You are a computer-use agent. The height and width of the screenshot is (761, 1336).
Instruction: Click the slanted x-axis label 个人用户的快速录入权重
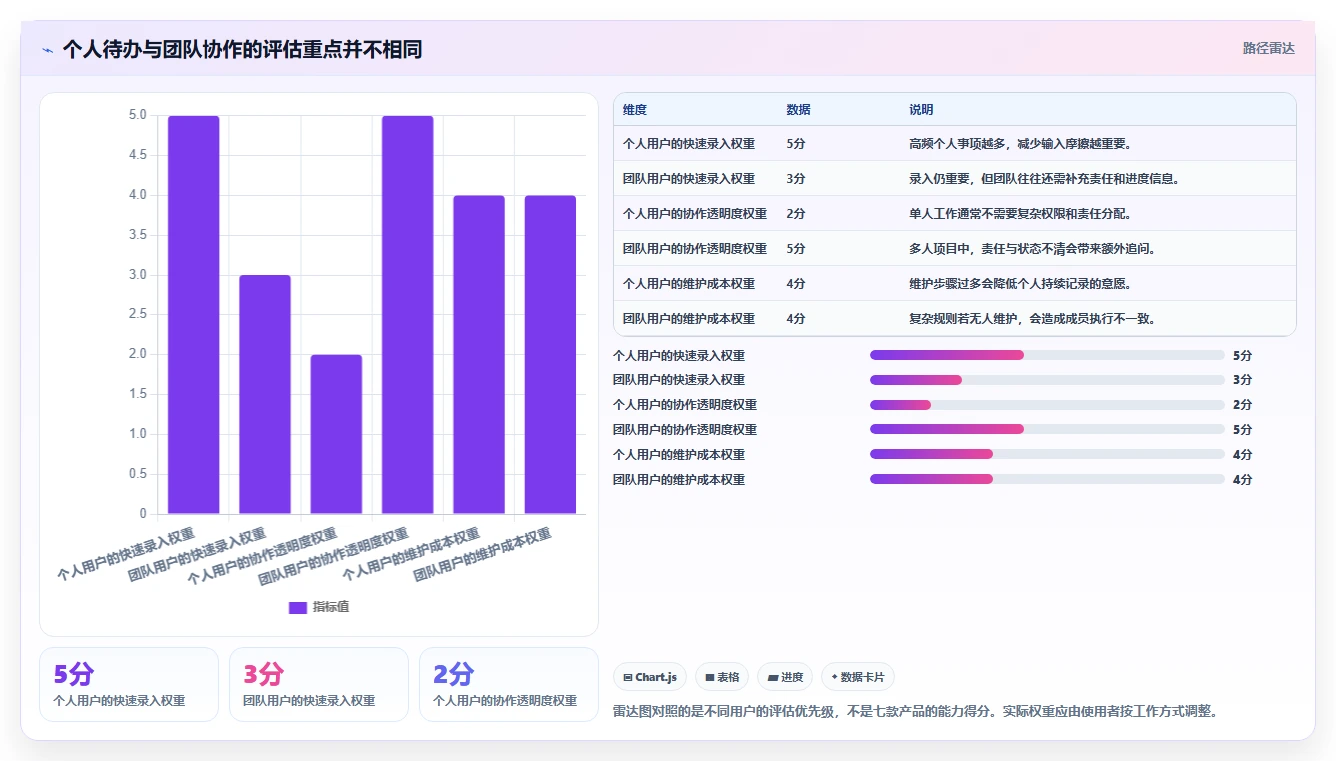126,556
